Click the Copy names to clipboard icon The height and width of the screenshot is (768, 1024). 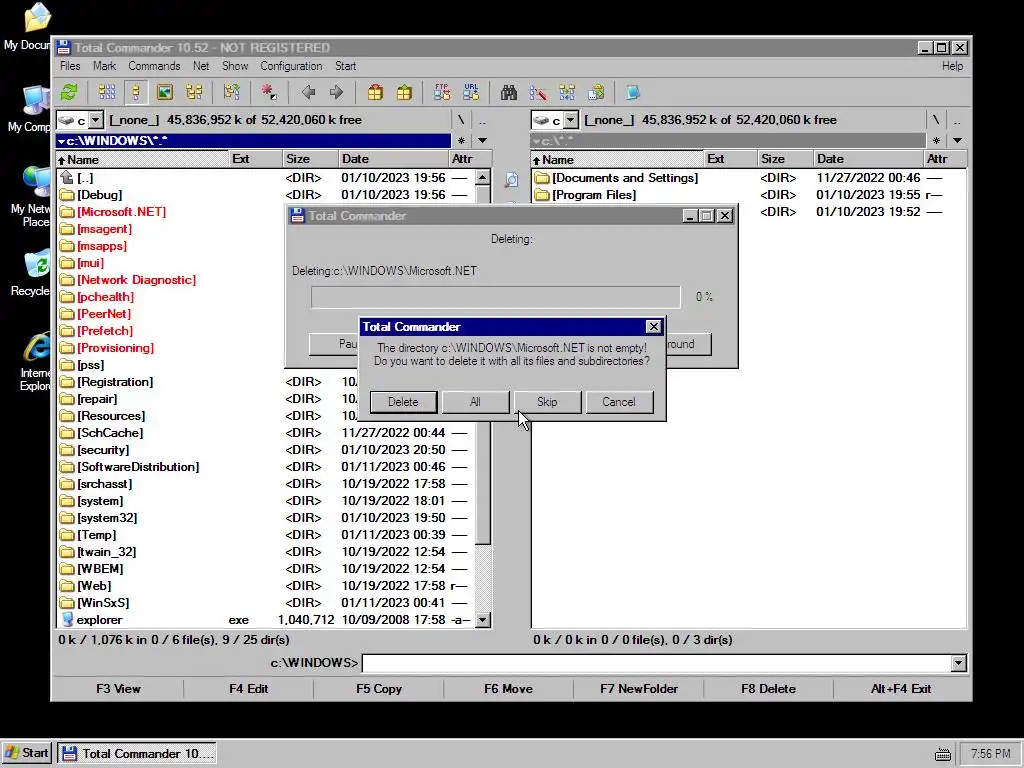coord(596,92)
